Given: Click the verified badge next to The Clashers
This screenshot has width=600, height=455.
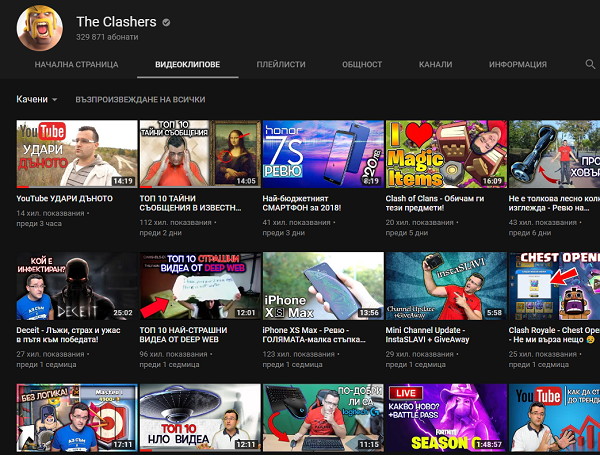Looking at the screenshot, I should (166, 22).
